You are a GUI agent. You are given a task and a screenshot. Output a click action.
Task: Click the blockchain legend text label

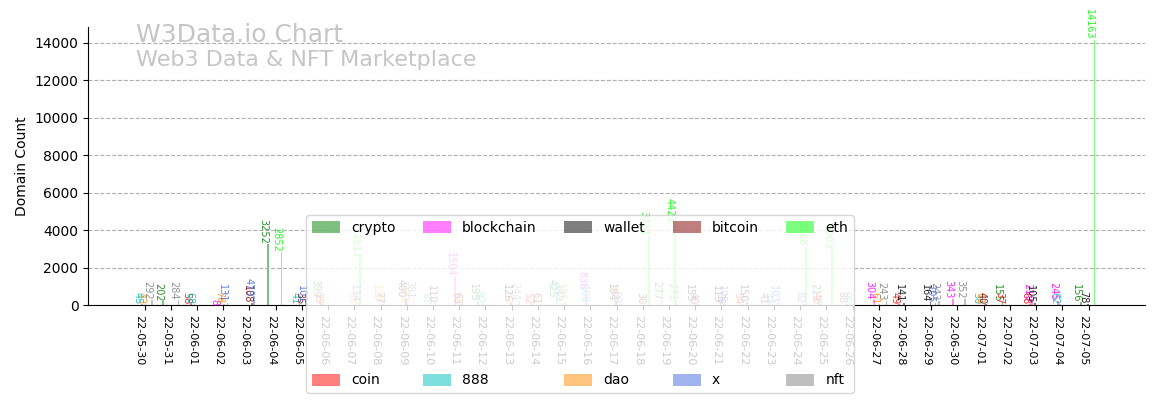499,228
